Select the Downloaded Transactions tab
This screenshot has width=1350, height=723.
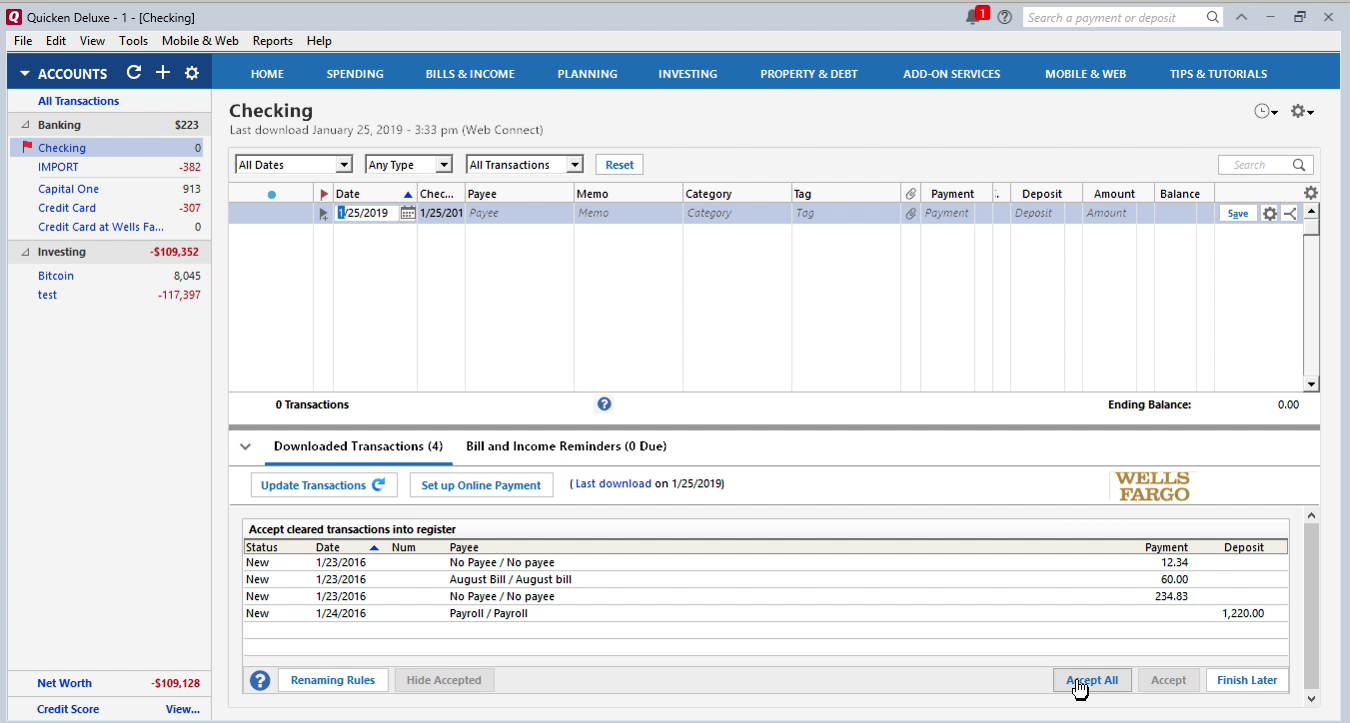coord(358,447)
